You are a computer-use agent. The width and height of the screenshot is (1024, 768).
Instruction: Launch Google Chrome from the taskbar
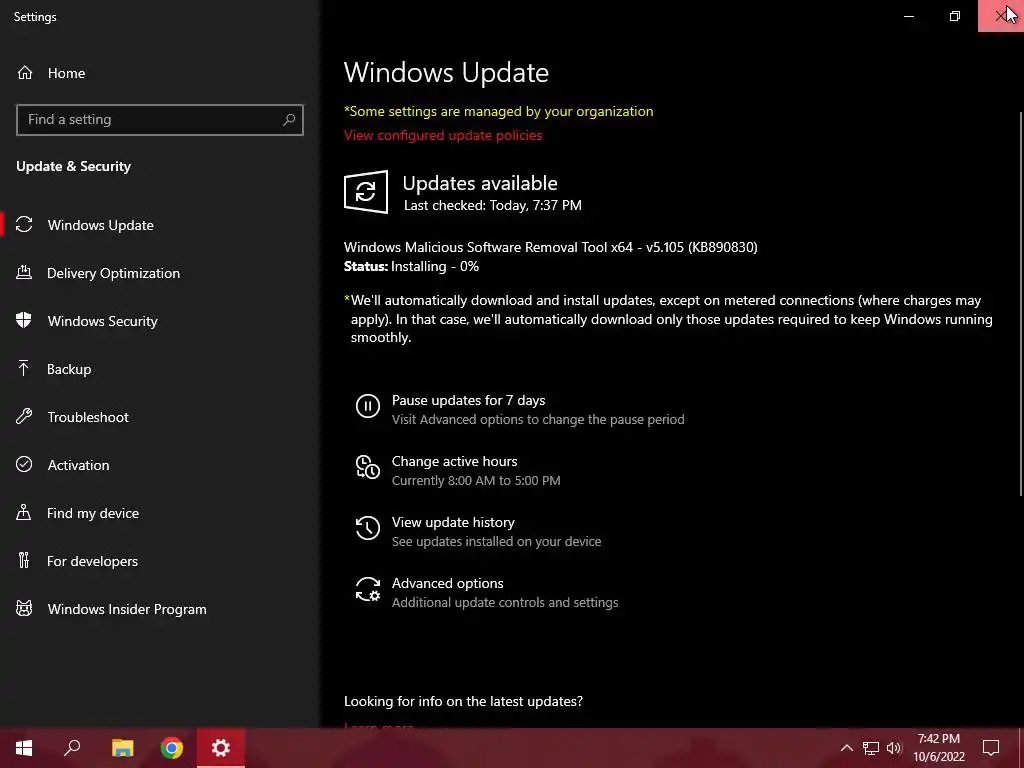[172, 748]
